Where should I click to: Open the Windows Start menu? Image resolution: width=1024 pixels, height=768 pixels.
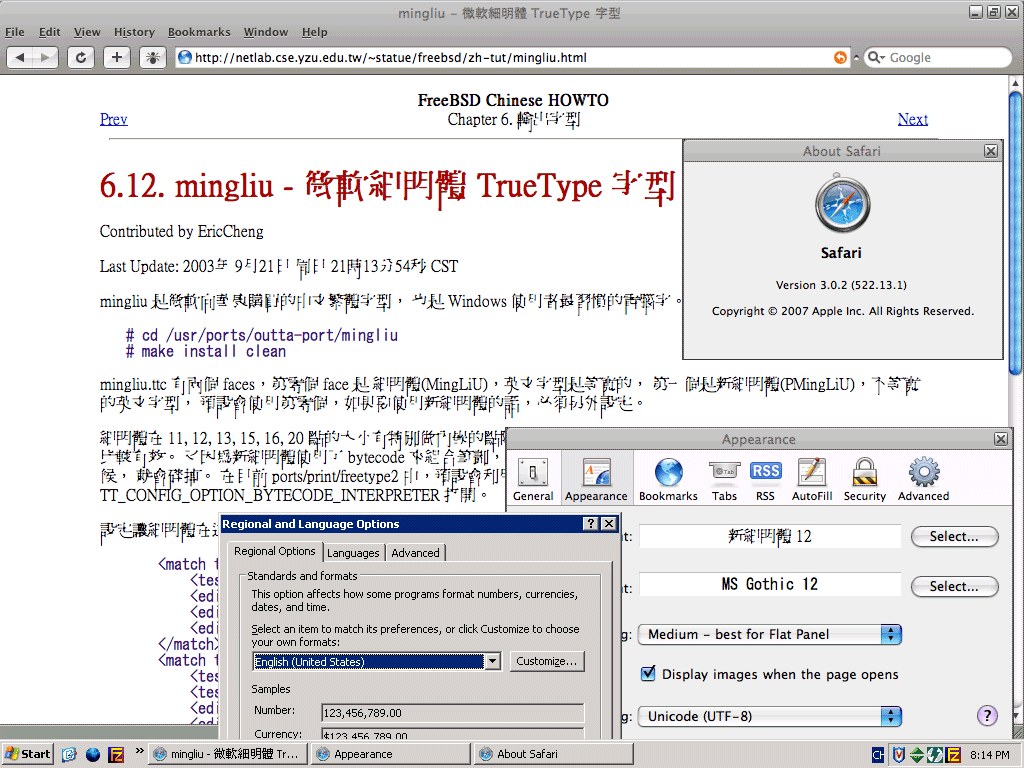(x=28, y=754)
